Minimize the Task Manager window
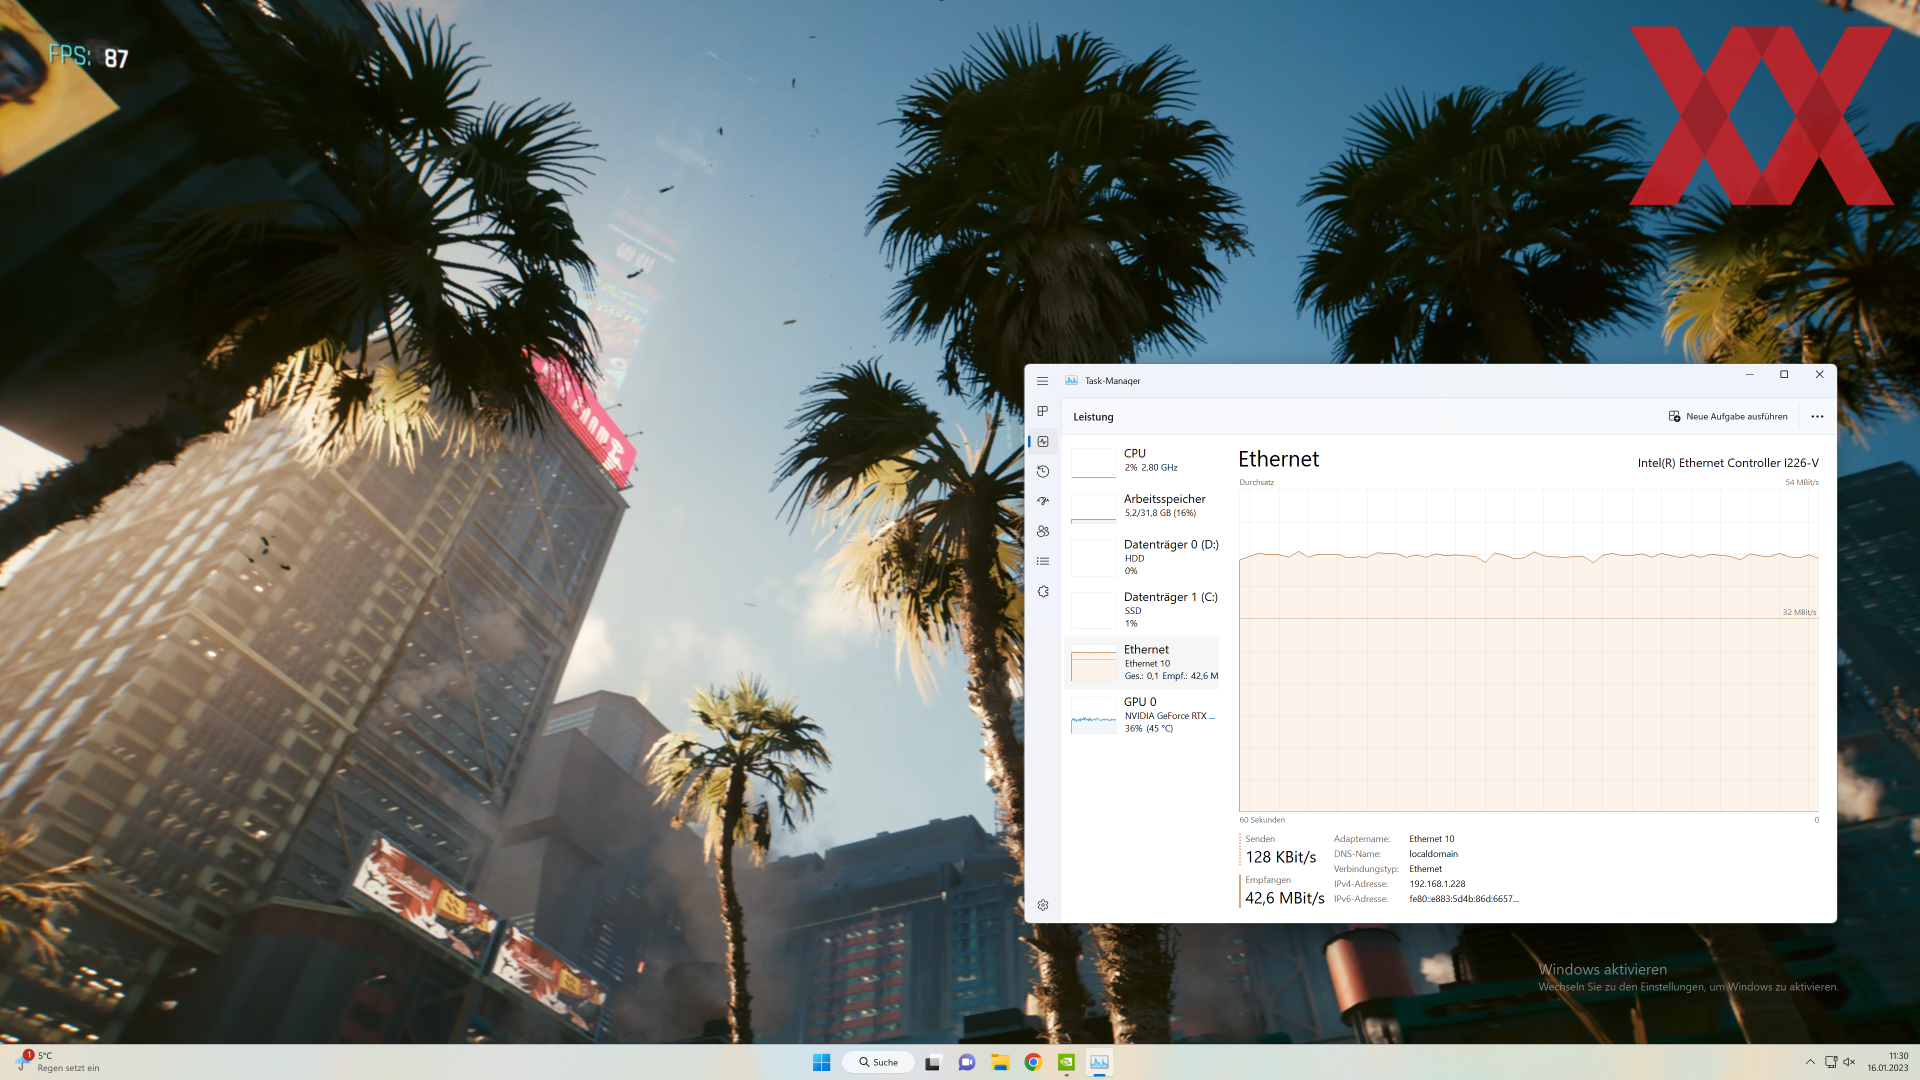This screenshot has height=1080, width=1920. [x=1749, y=375]
